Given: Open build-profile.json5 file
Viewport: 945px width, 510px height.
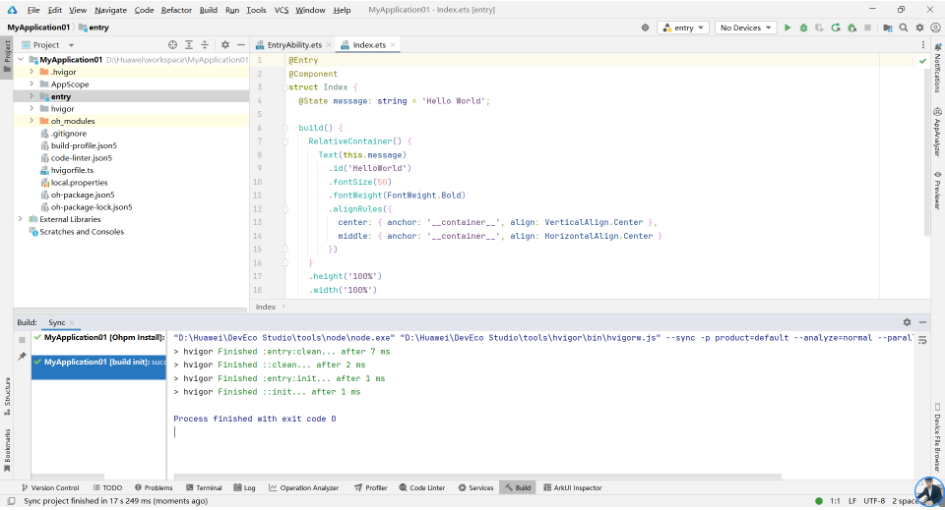Looking at the screenshot, I should click(84, 145).
